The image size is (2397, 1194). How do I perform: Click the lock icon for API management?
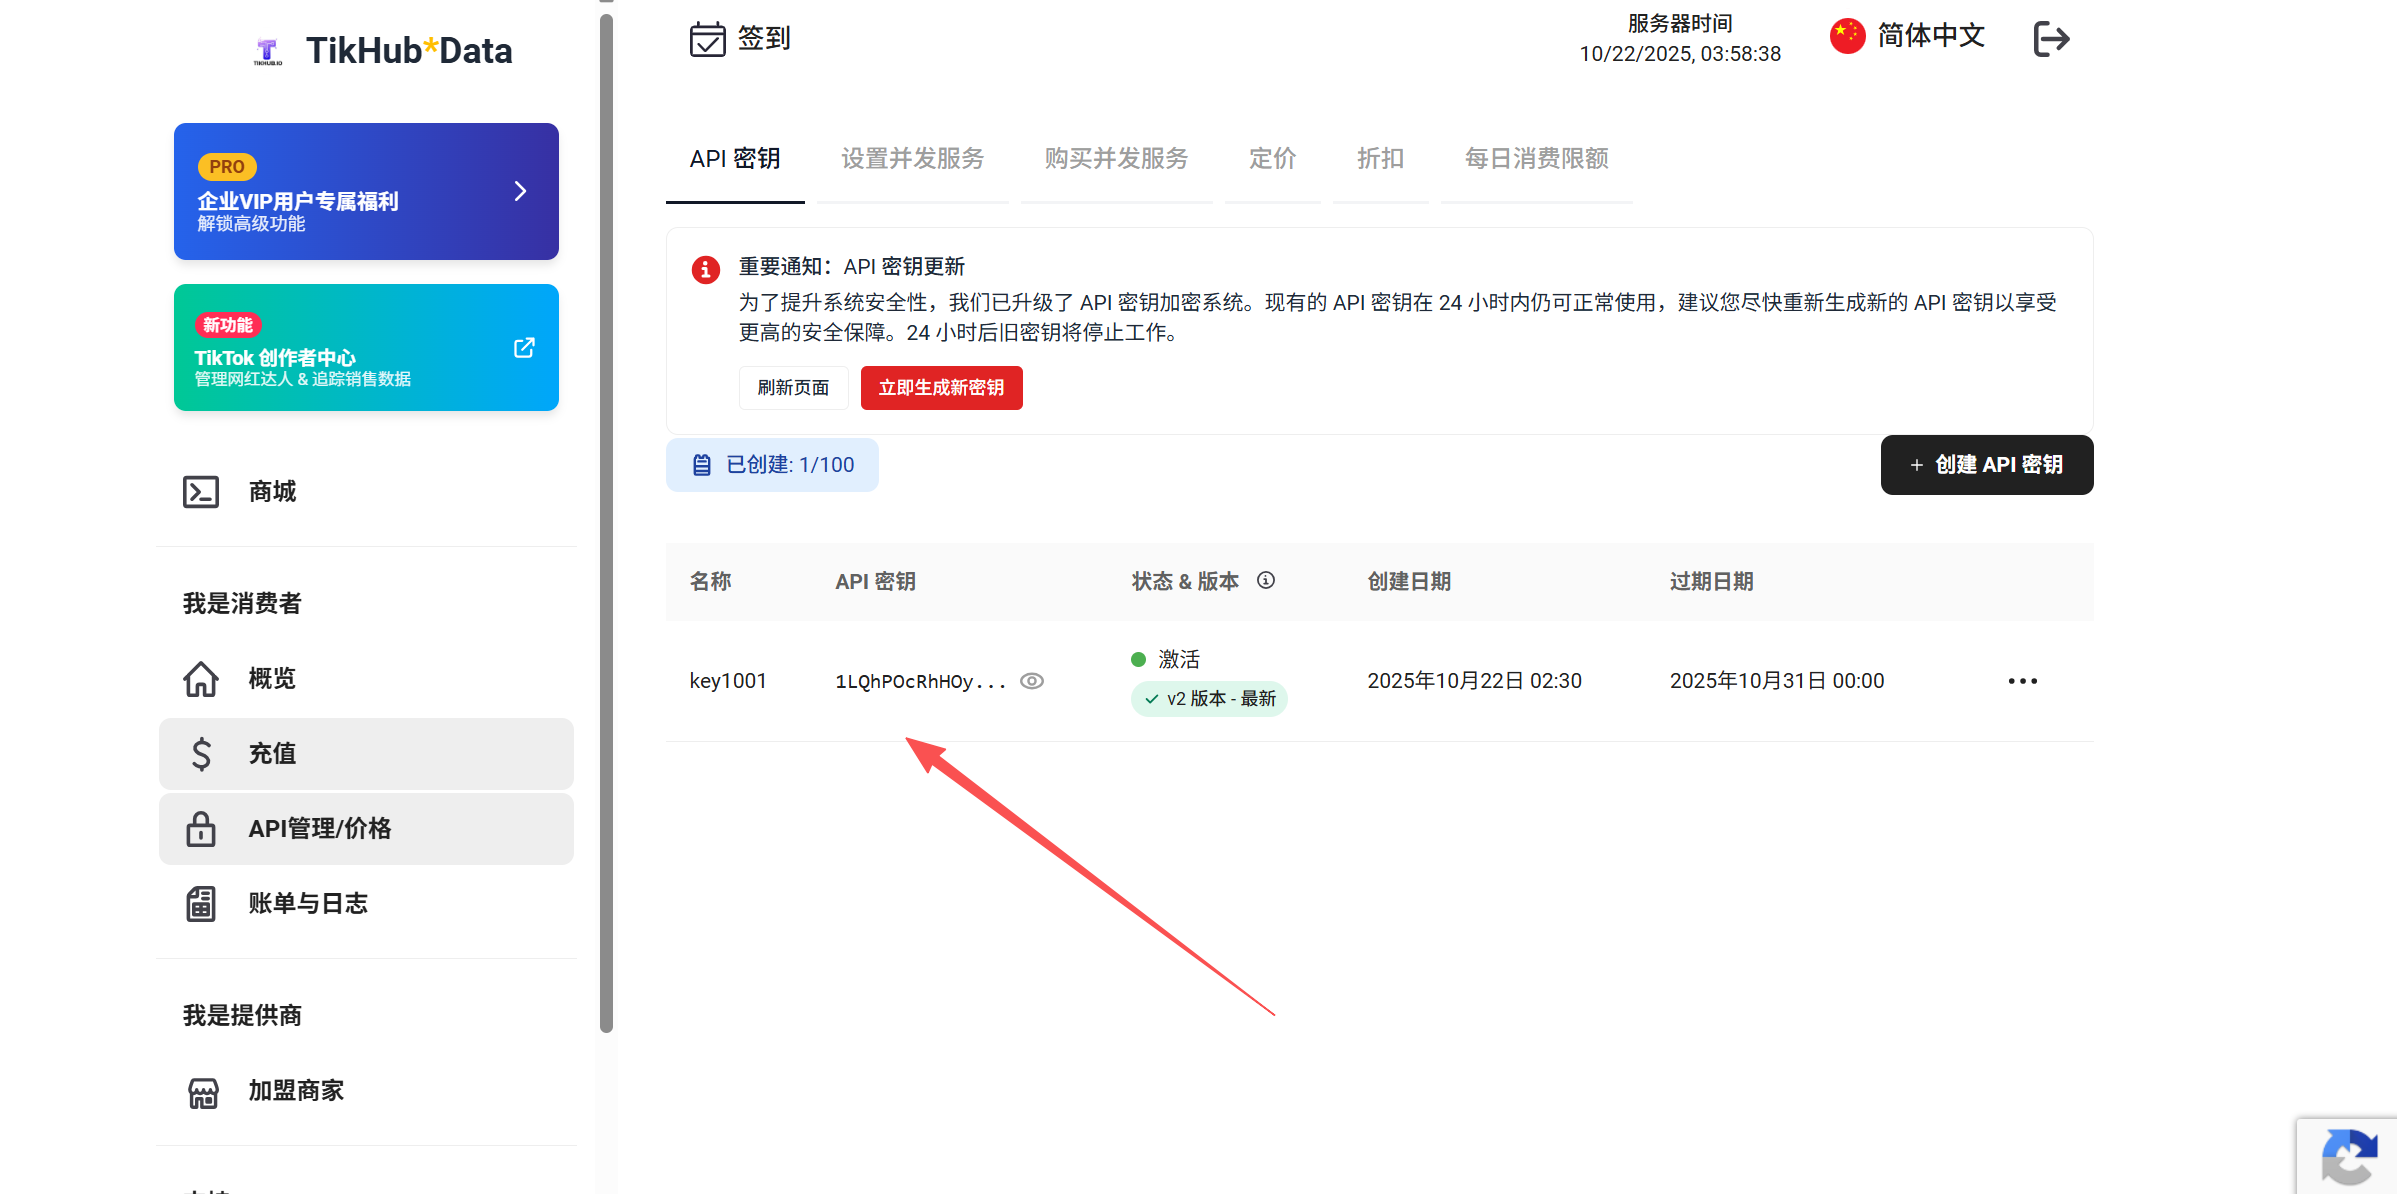click(201, 829)
